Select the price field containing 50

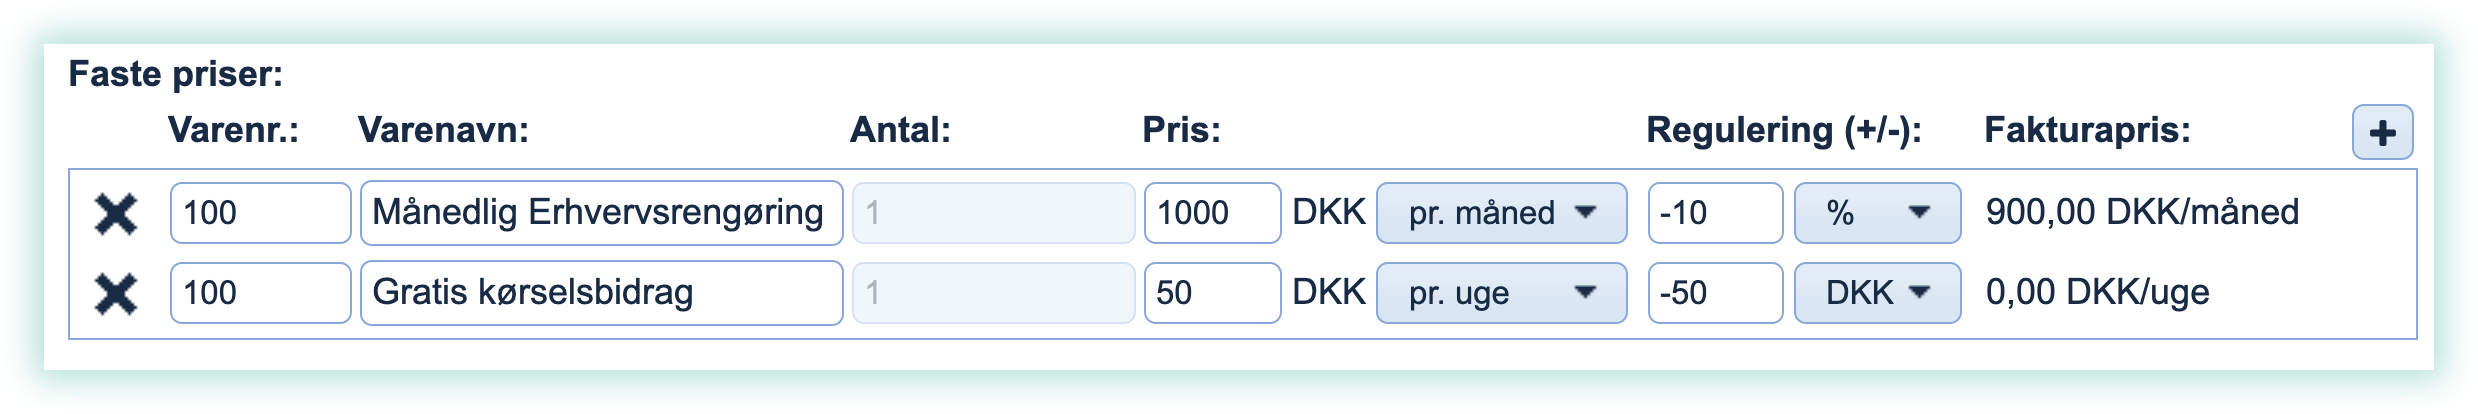point(1212,293)
